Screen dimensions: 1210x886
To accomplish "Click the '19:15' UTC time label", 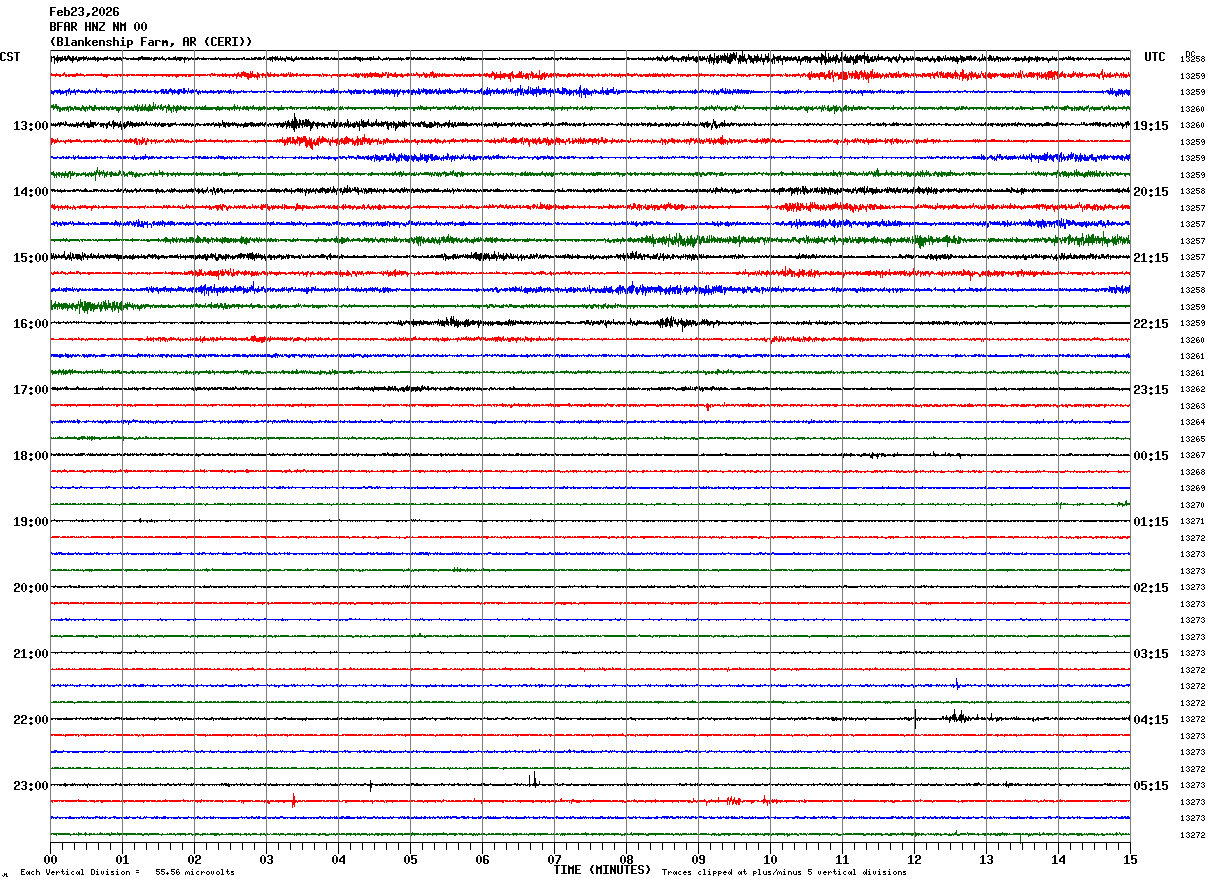I will click(x=1151, y=126).
